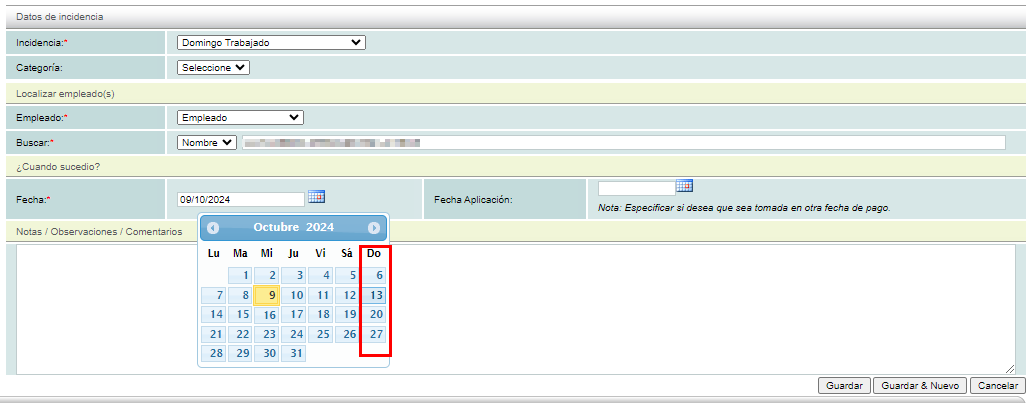The image size is (1029, 403).
Task: Select highlighted day 9 in calendar
Action: [x=267, y=295]
